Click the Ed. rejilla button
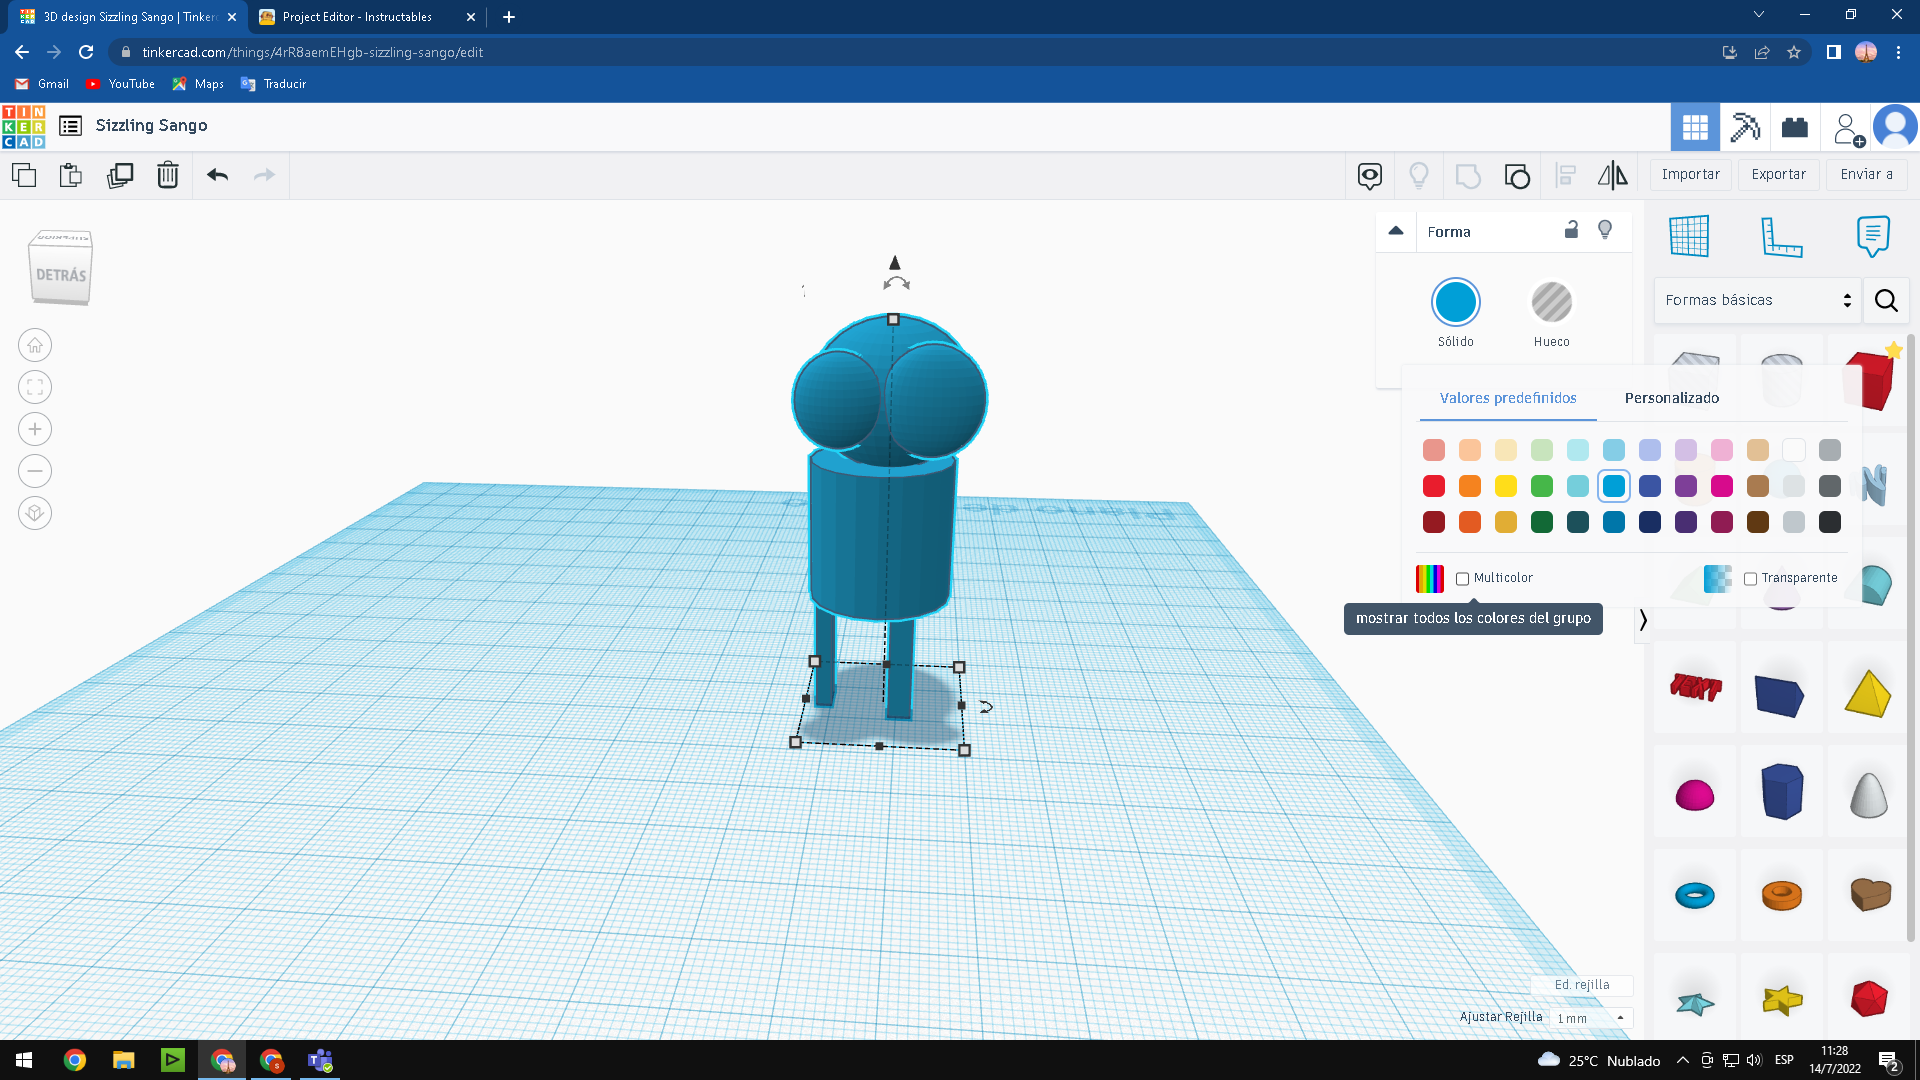Viewport: 1920px width, 1080px height. (1582, 985)
